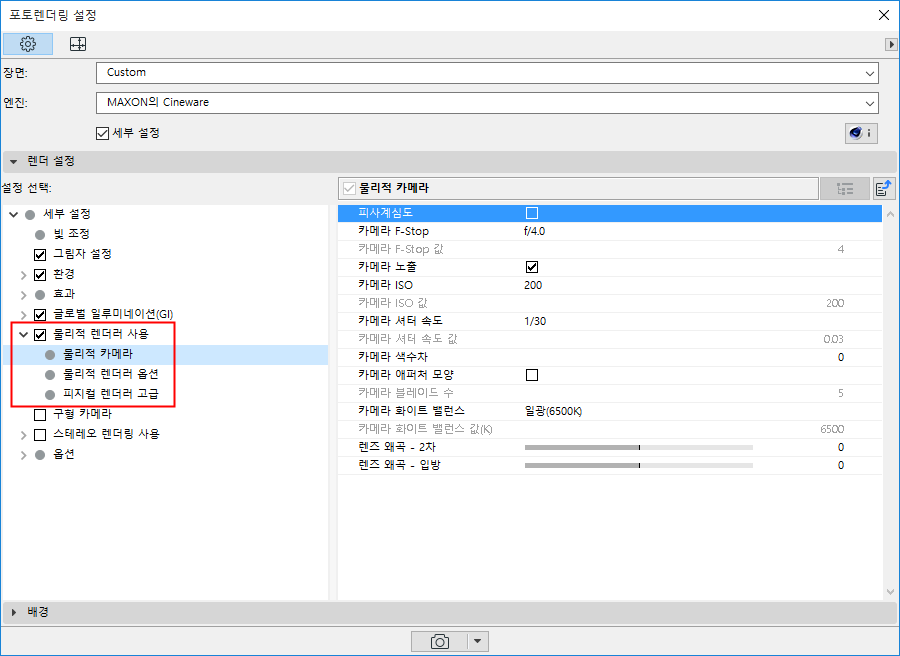Screen dimensions: 900x656
Task: Select the 카메라 F-Stop 값 row
Action: [610, 249]
